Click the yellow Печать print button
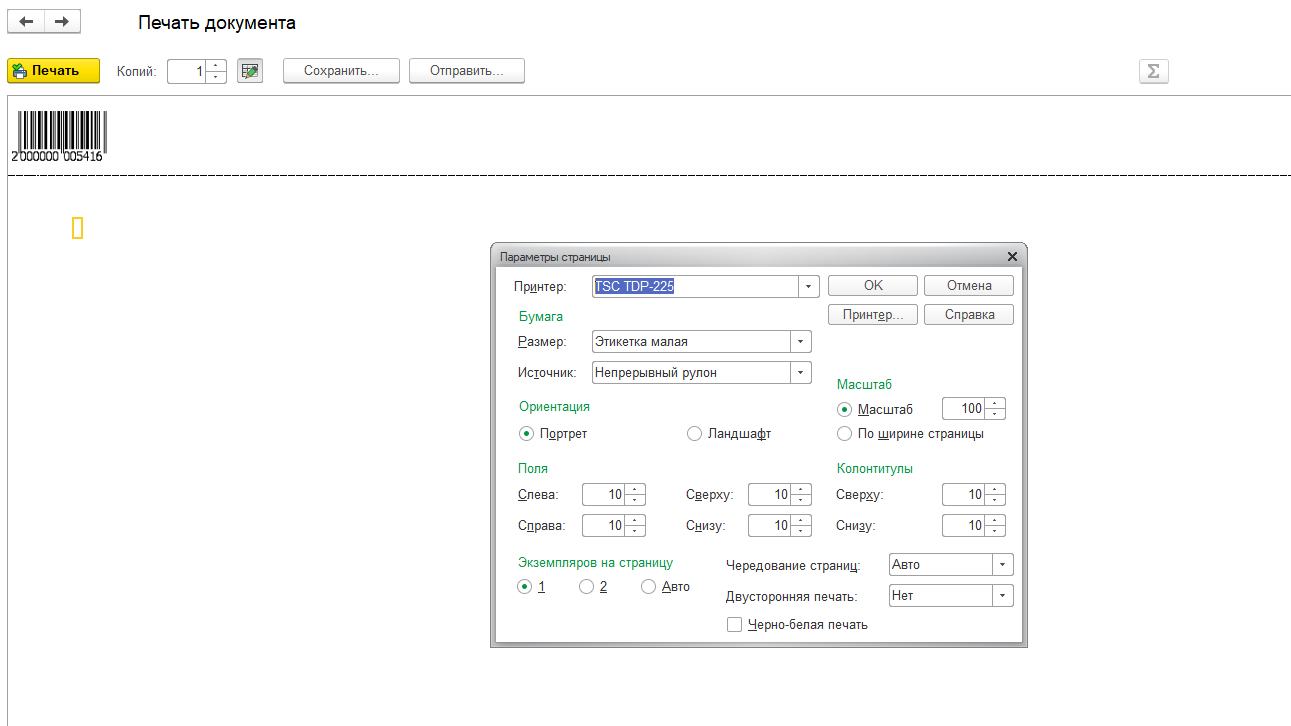The height and width of the screenshot is (726, 1291). [54, 71]
